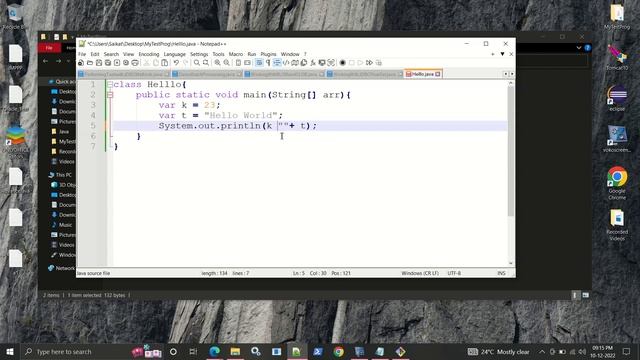Click the Zoom Out toolbar icon
Screen dimensions: 640x360
[227, 63]
